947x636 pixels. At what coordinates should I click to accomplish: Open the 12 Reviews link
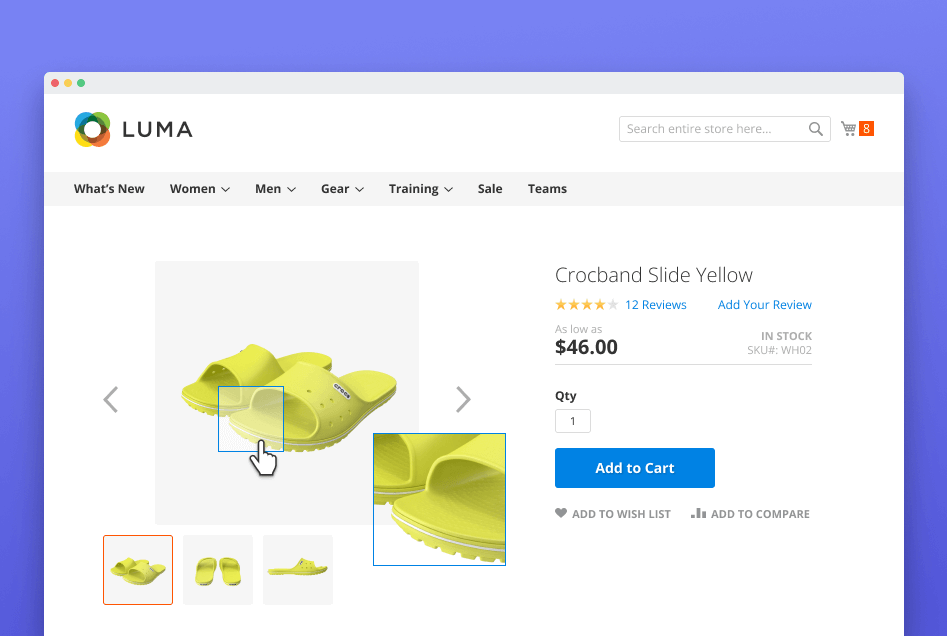click(x=655, y=305)
